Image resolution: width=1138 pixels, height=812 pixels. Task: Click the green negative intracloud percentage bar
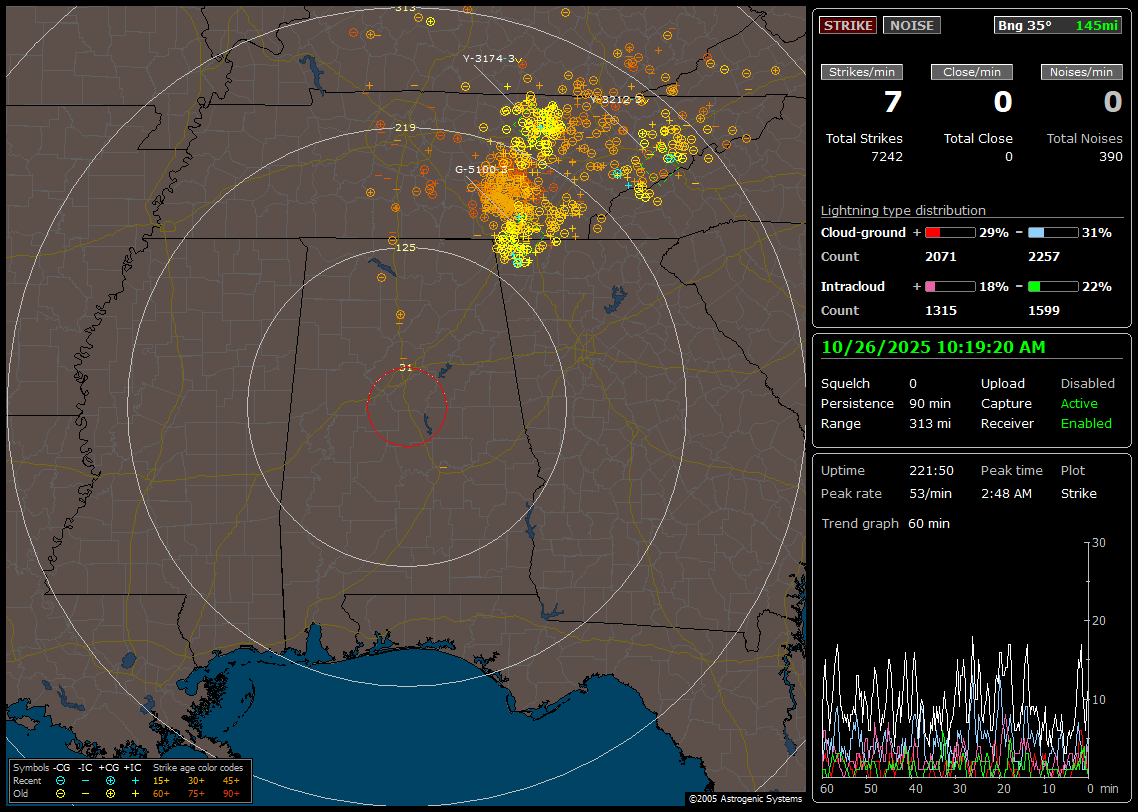pyautogui.click(x=1053, y=286)
